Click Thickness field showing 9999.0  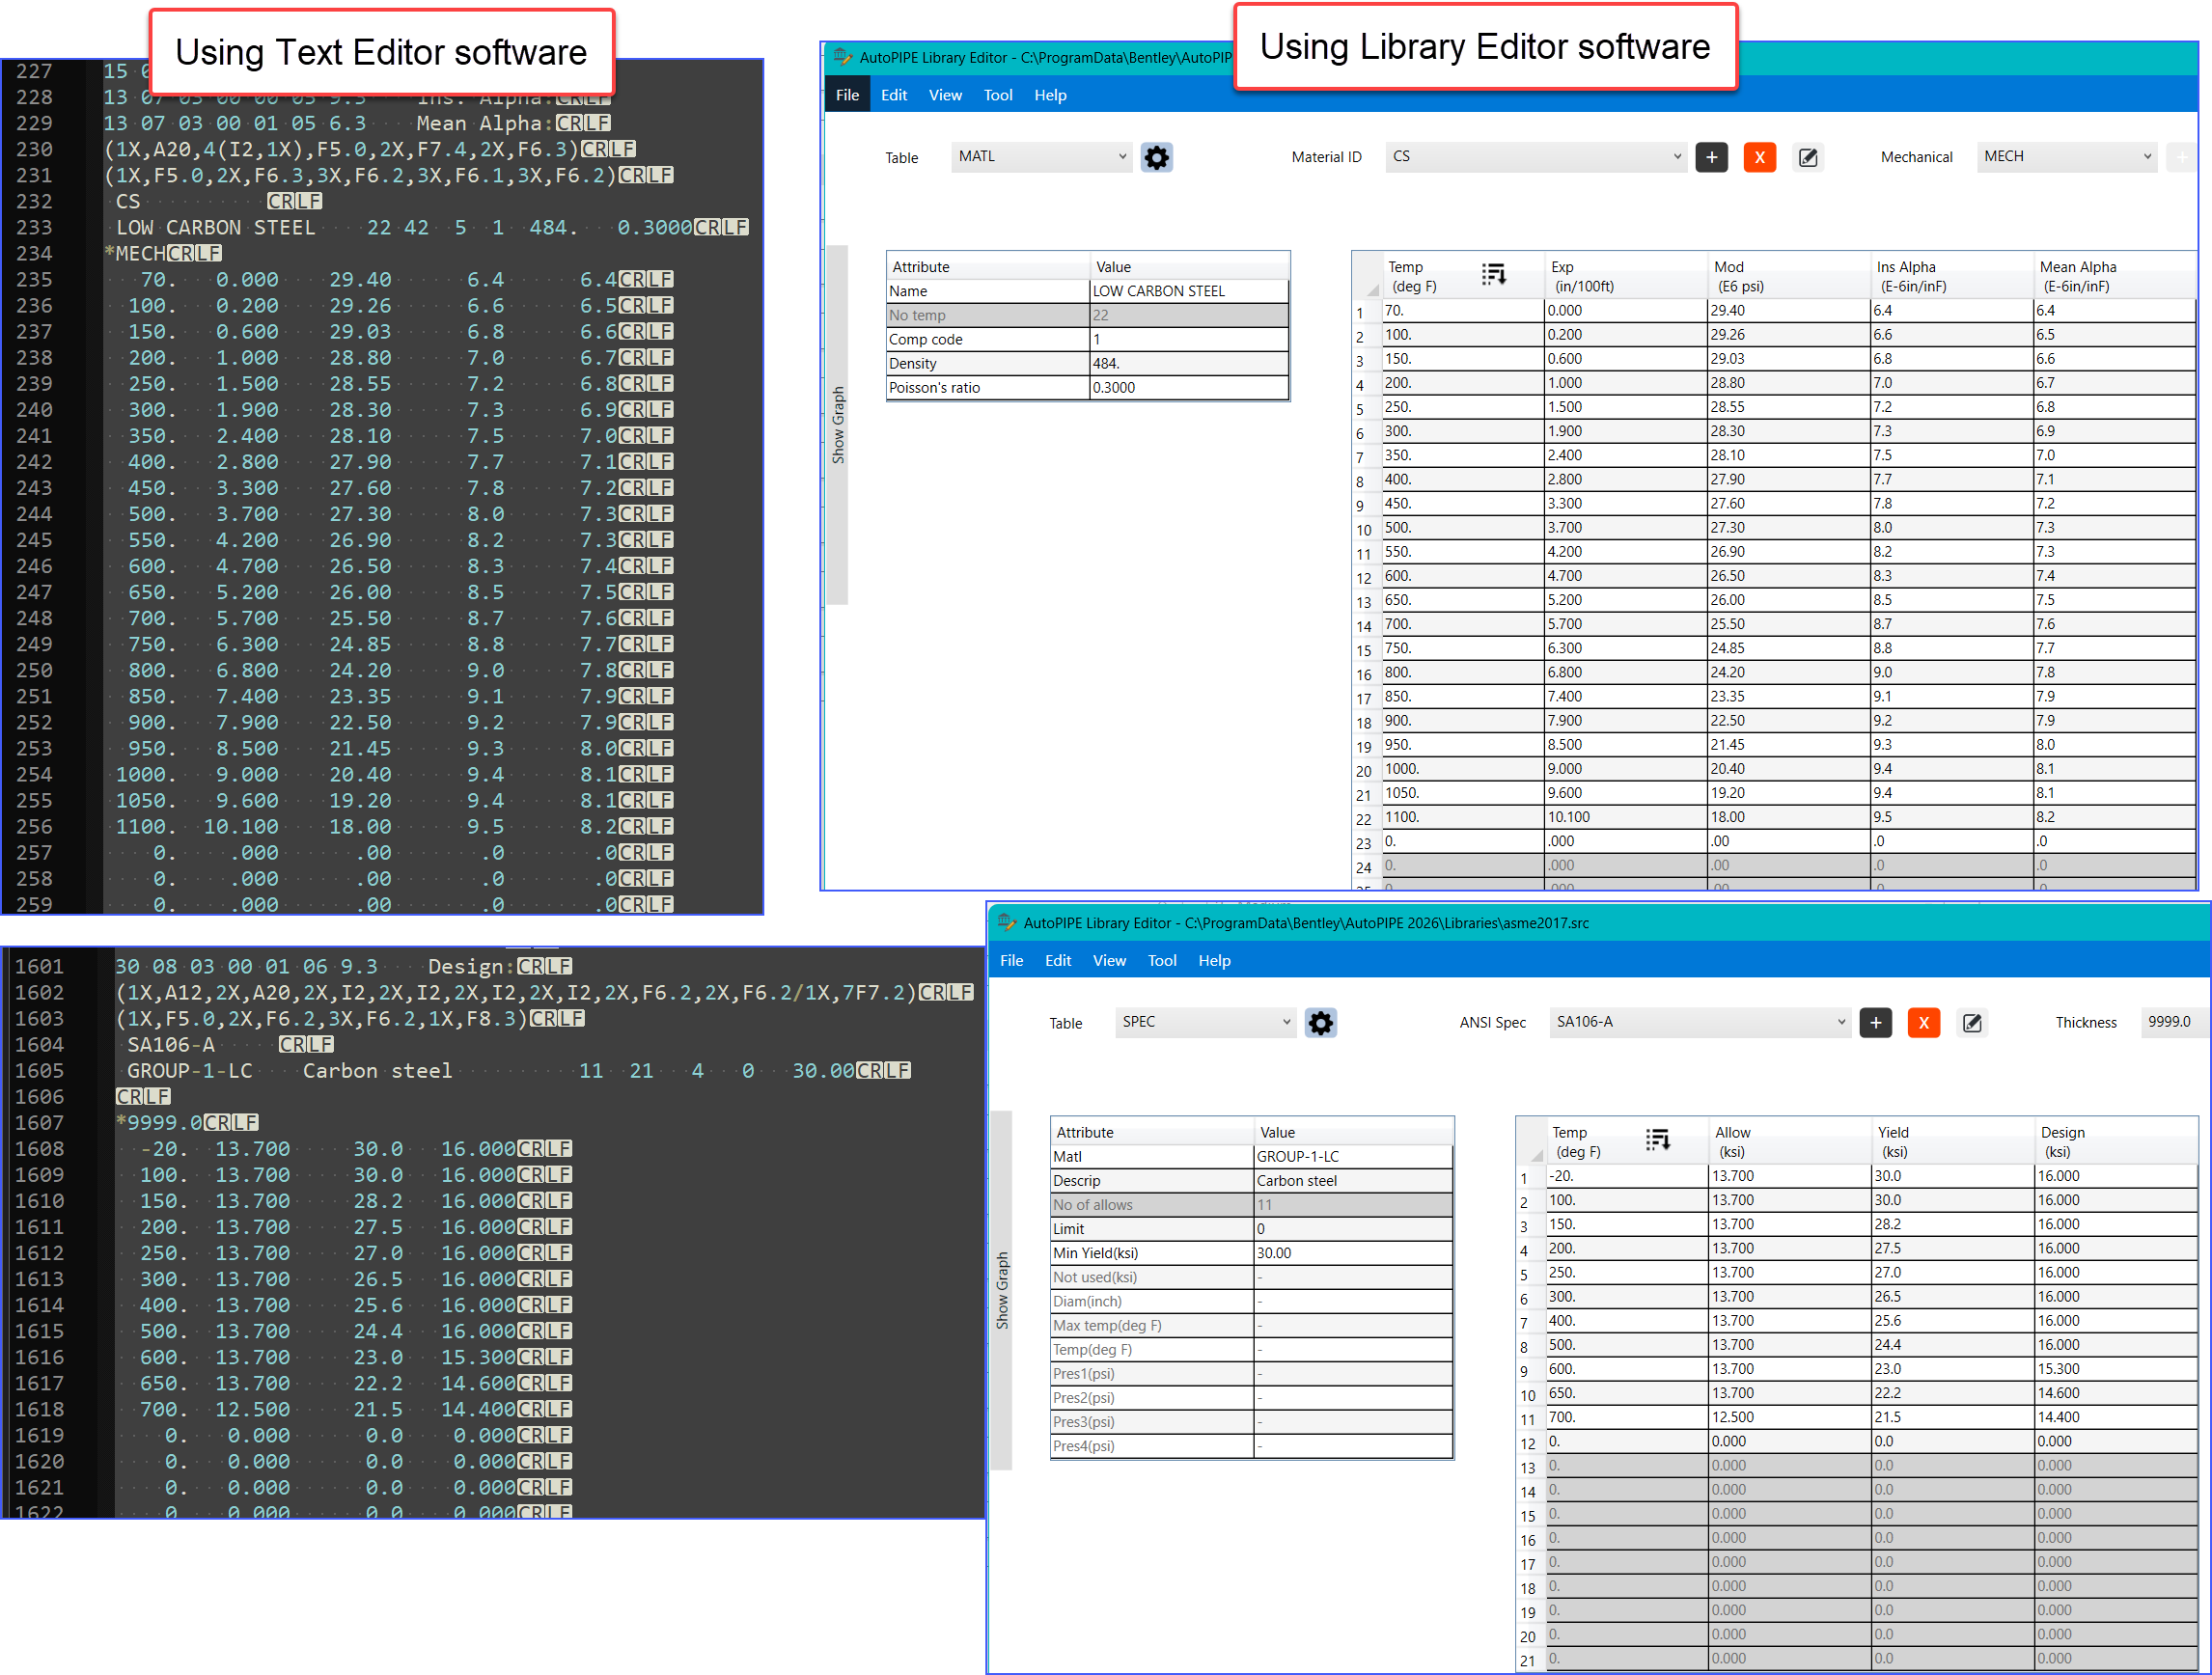click(x=2174, y=1022)
